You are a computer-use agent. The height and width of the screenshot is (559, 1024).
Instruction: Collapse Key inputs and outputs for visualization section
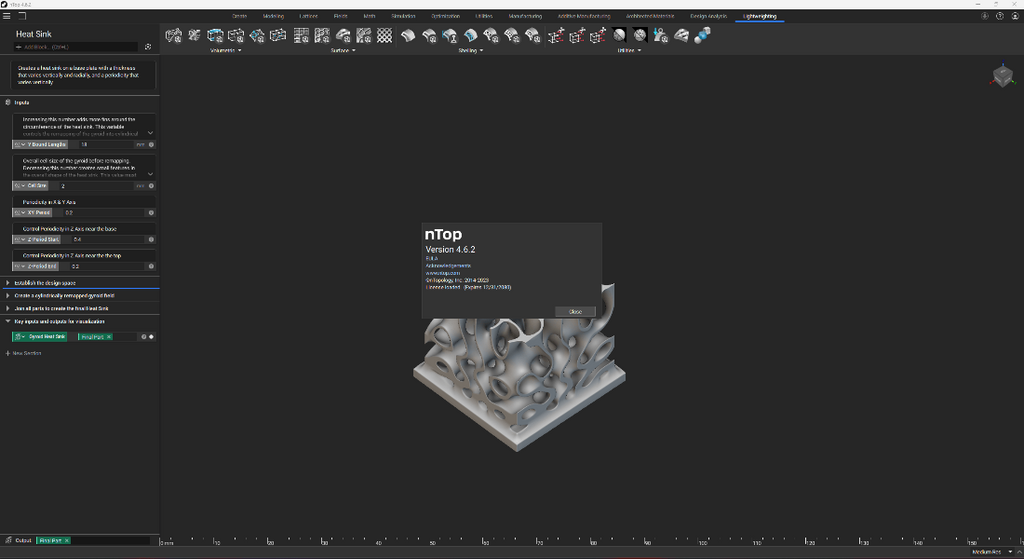[x=8, y=321]
